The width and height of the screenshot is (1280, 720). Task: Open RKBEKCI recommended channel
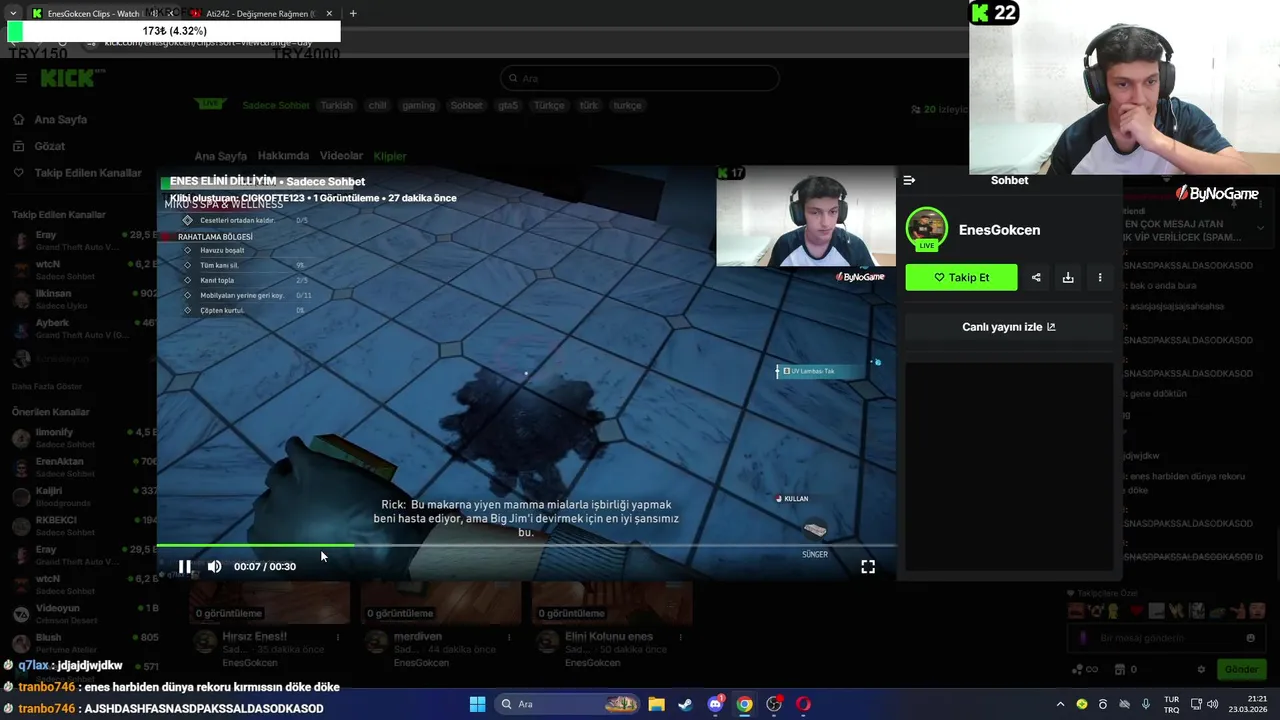pos(78,525)
